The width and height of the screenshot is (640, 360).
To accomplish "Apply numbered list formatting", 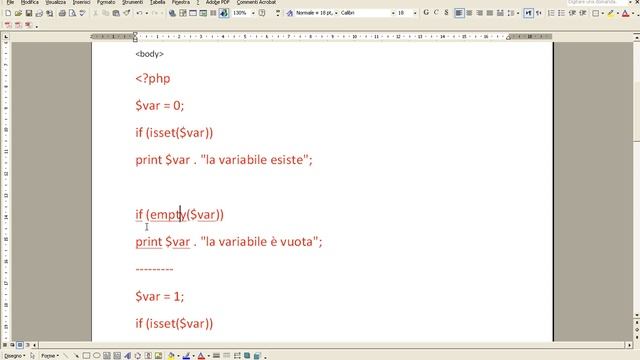I will [x=551, y=13].
